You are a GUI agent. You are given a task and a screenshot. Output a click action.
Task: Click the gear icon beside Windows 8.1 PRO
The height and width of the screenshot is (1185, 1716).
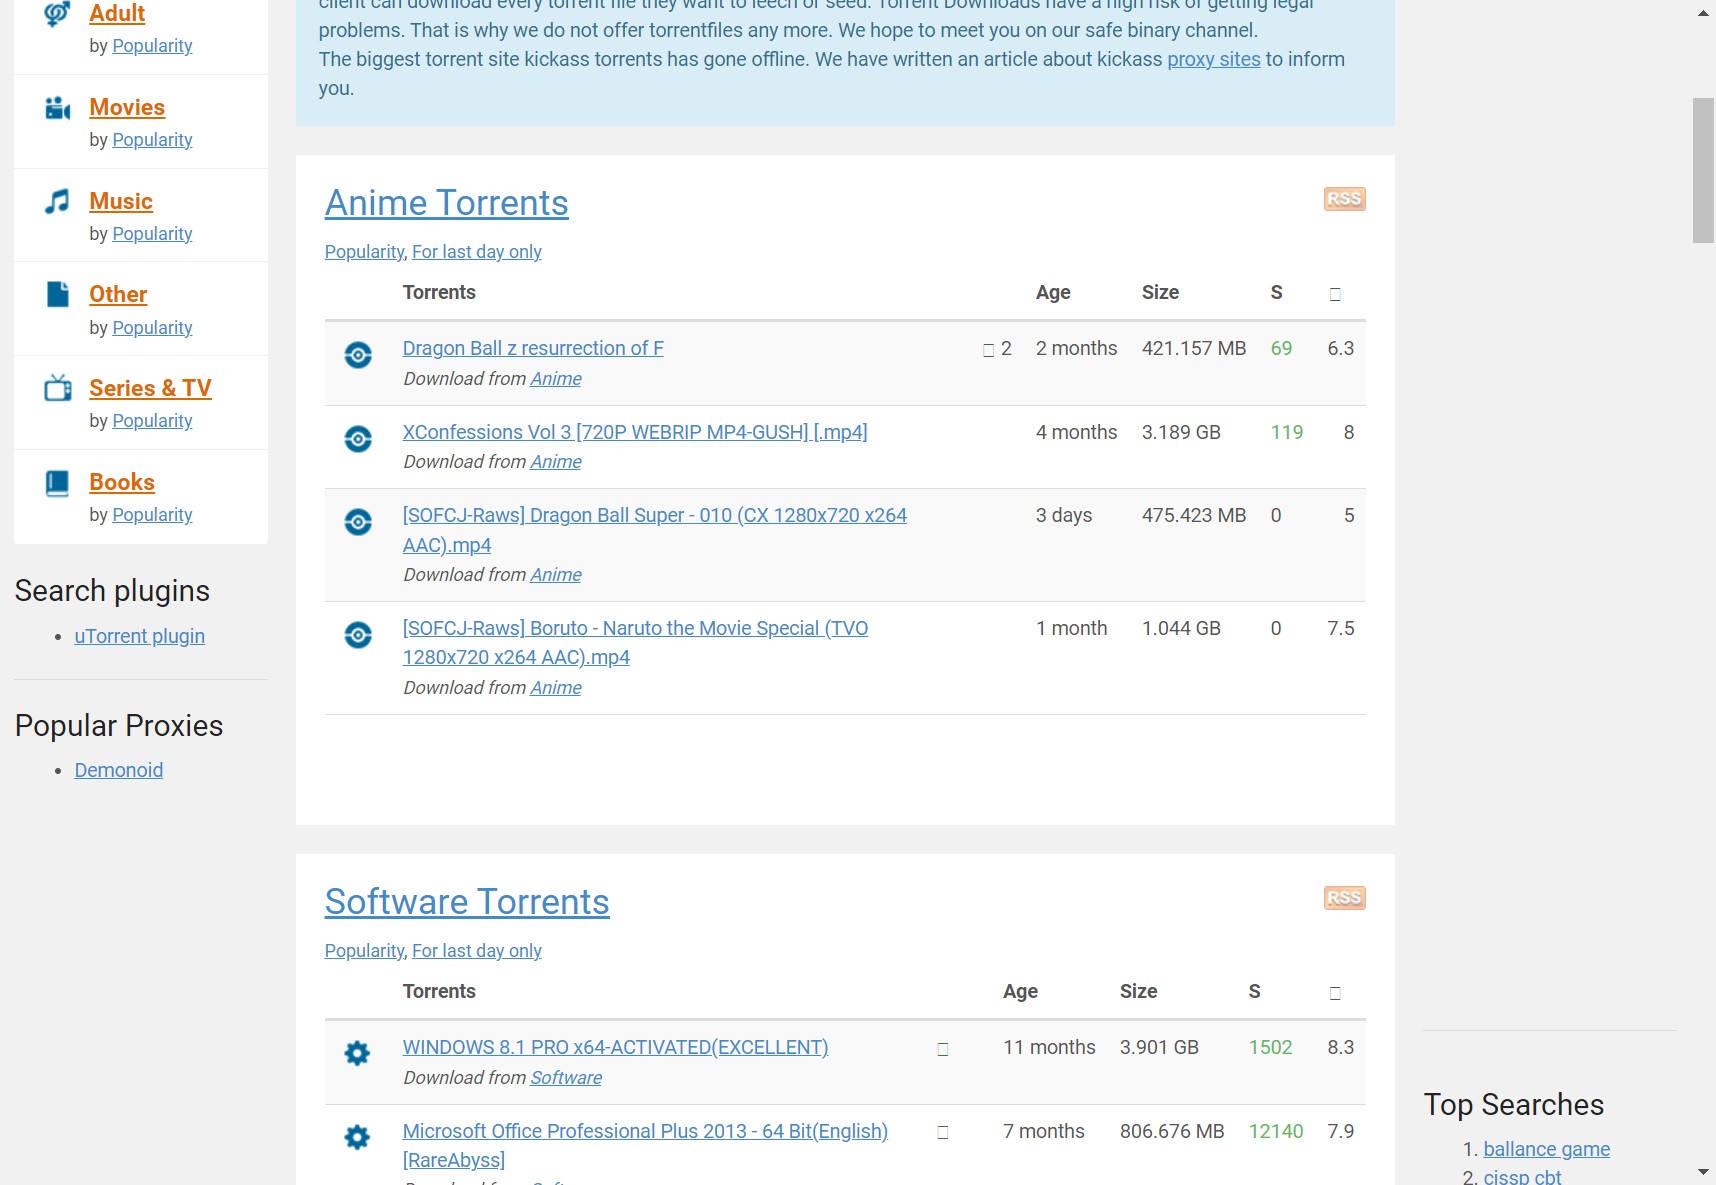[357, 1053]
